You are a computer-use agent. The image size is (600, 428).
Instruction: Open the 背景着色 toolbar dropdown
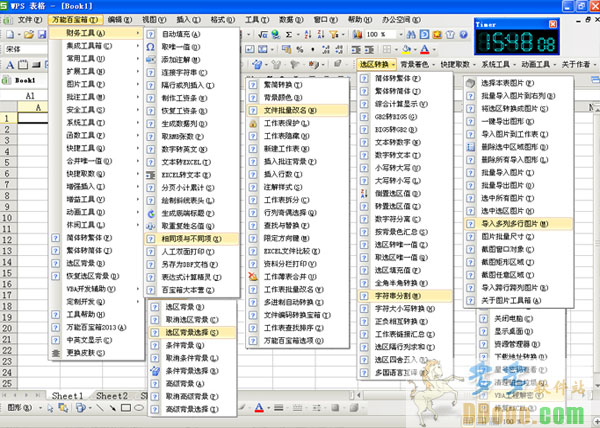pyautogui.click(x=417, y=65)
